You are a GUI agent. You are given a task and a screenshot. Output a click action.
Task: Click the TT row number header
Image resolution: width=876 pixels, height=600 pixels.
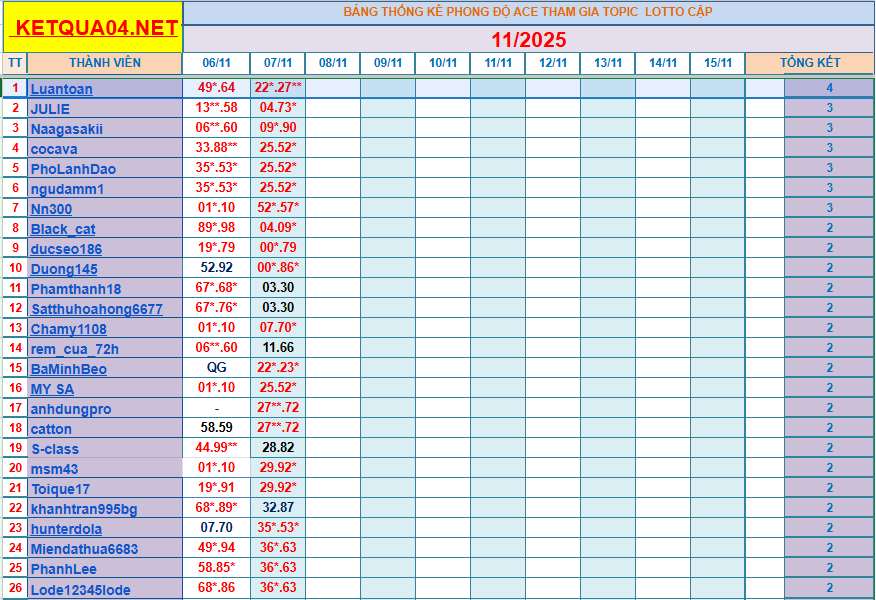click(x=14, y=62)
